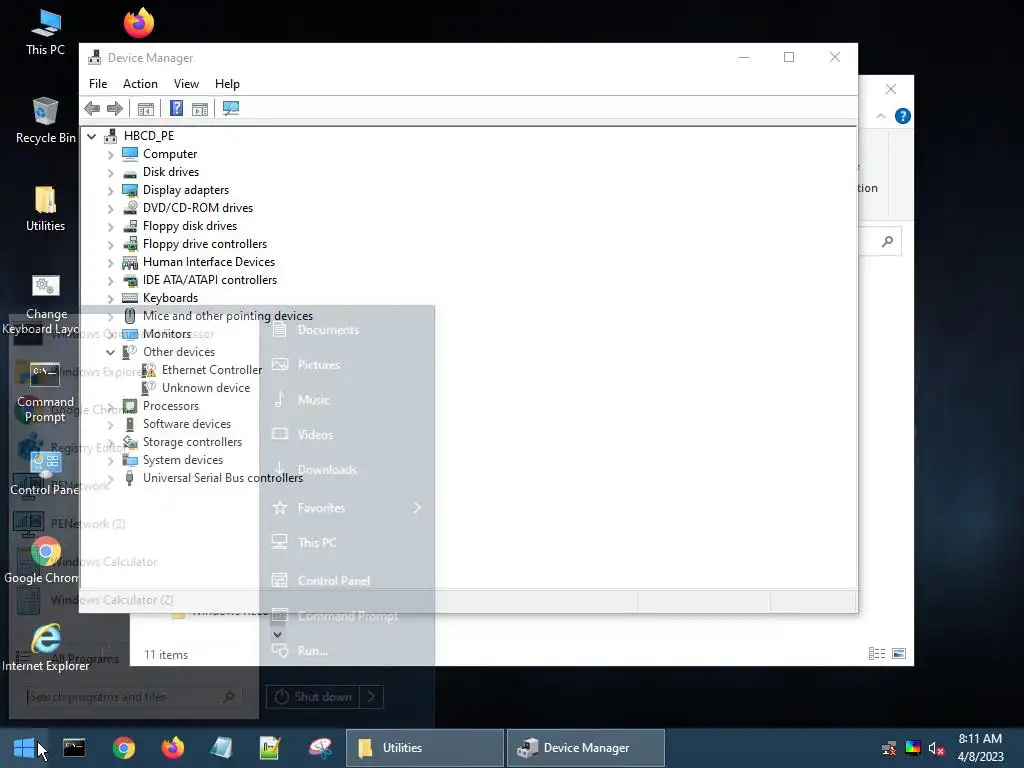Select the Google Chrome desktop icon
The width and height of the screenshot is (1024, 768).
[x=45, y=560]
